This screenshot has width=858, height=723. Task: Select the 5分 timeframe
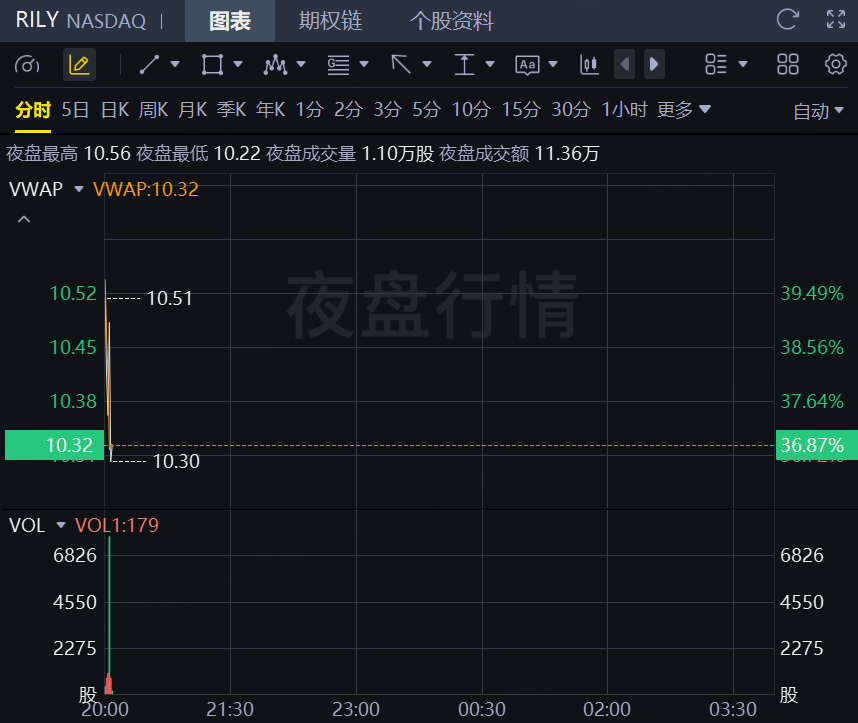pos(426,110)
